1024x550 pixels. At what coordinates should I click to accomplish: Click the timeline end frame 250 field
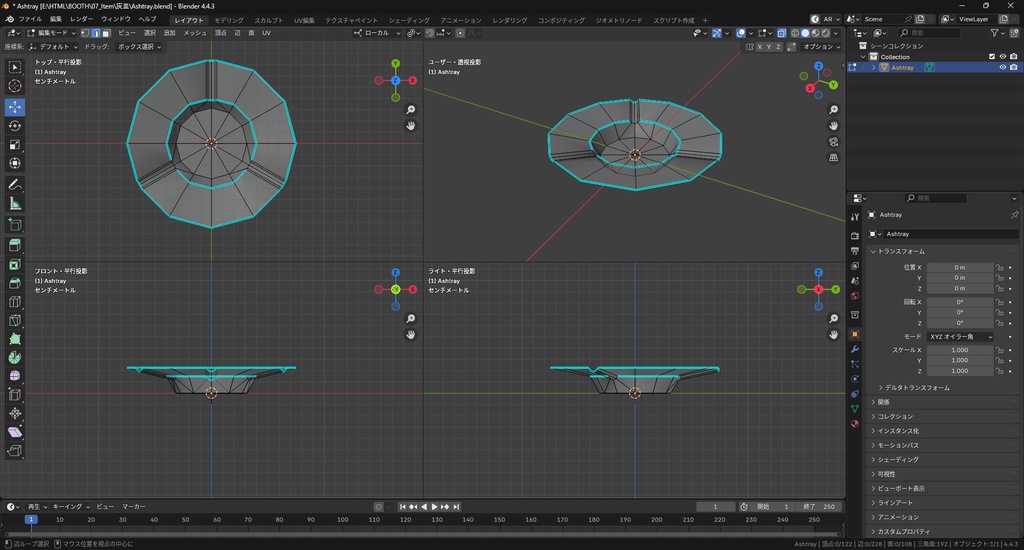click(x=820, y=507)
